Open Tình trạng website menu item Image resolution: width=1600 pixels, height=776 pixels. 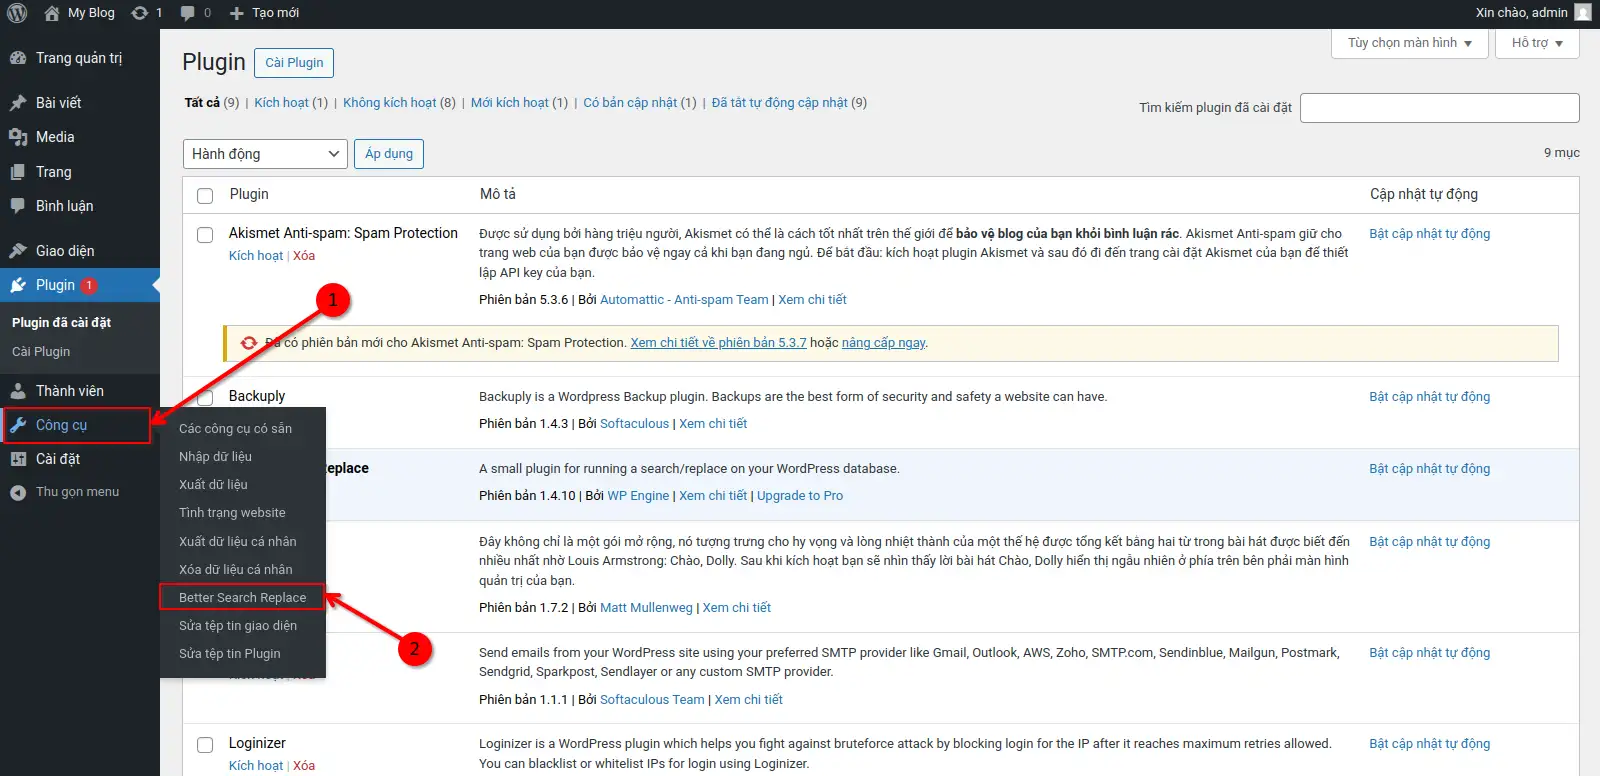(232, 512)
